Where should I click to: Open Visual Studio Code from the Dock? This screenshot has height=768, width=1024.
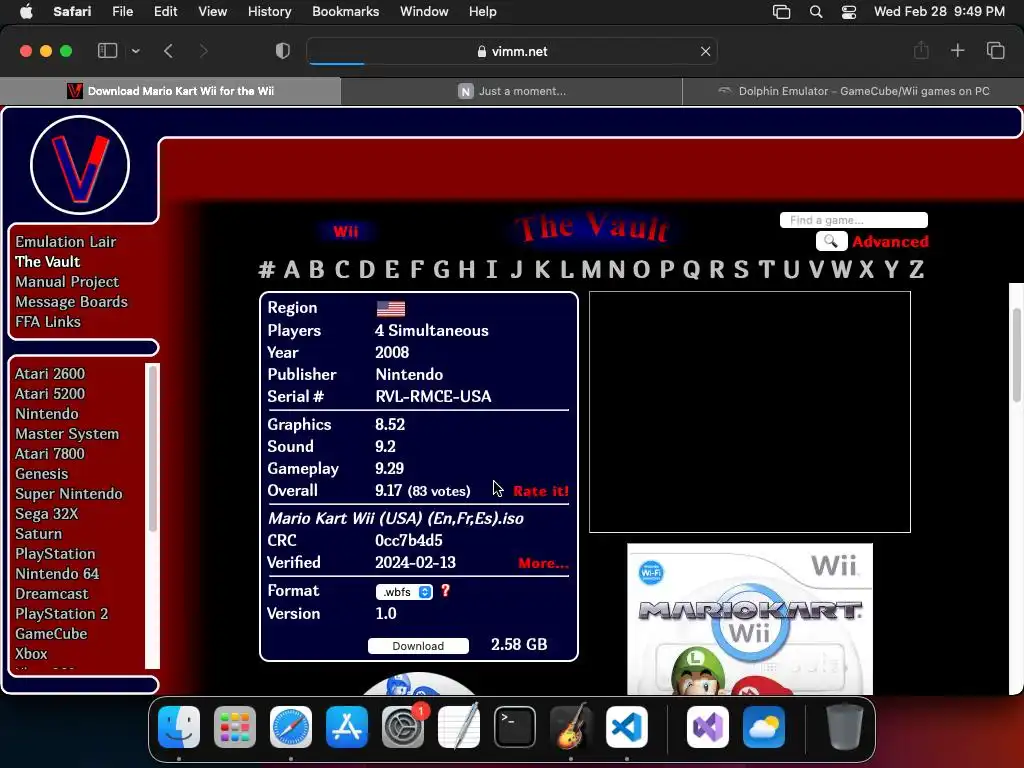pyautogui.click(x=627, y=727)
